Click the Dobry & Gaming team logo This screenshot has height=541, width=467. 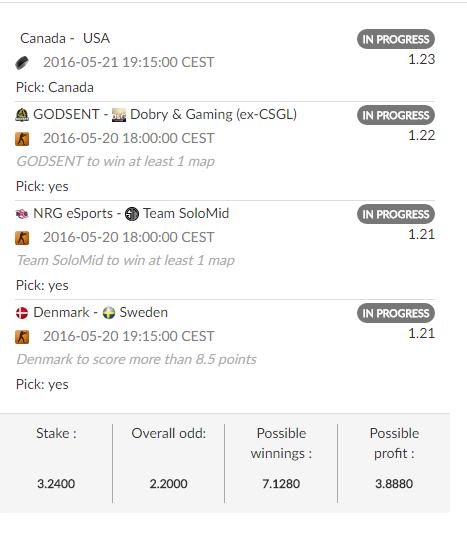pyautogui.click(x=119, y=115)
